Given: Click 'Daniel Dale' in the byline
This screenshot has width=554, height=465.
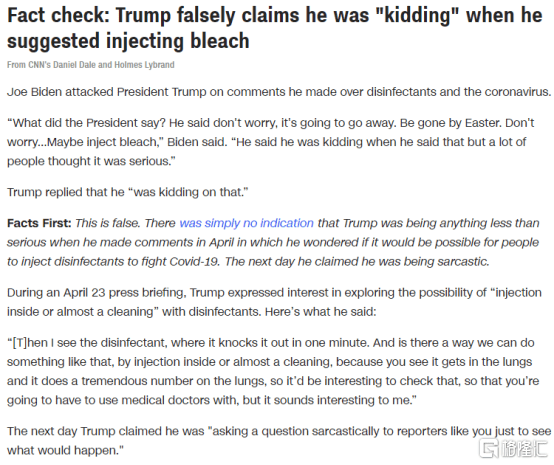Looking at the screenshot, I should (75, 65).
